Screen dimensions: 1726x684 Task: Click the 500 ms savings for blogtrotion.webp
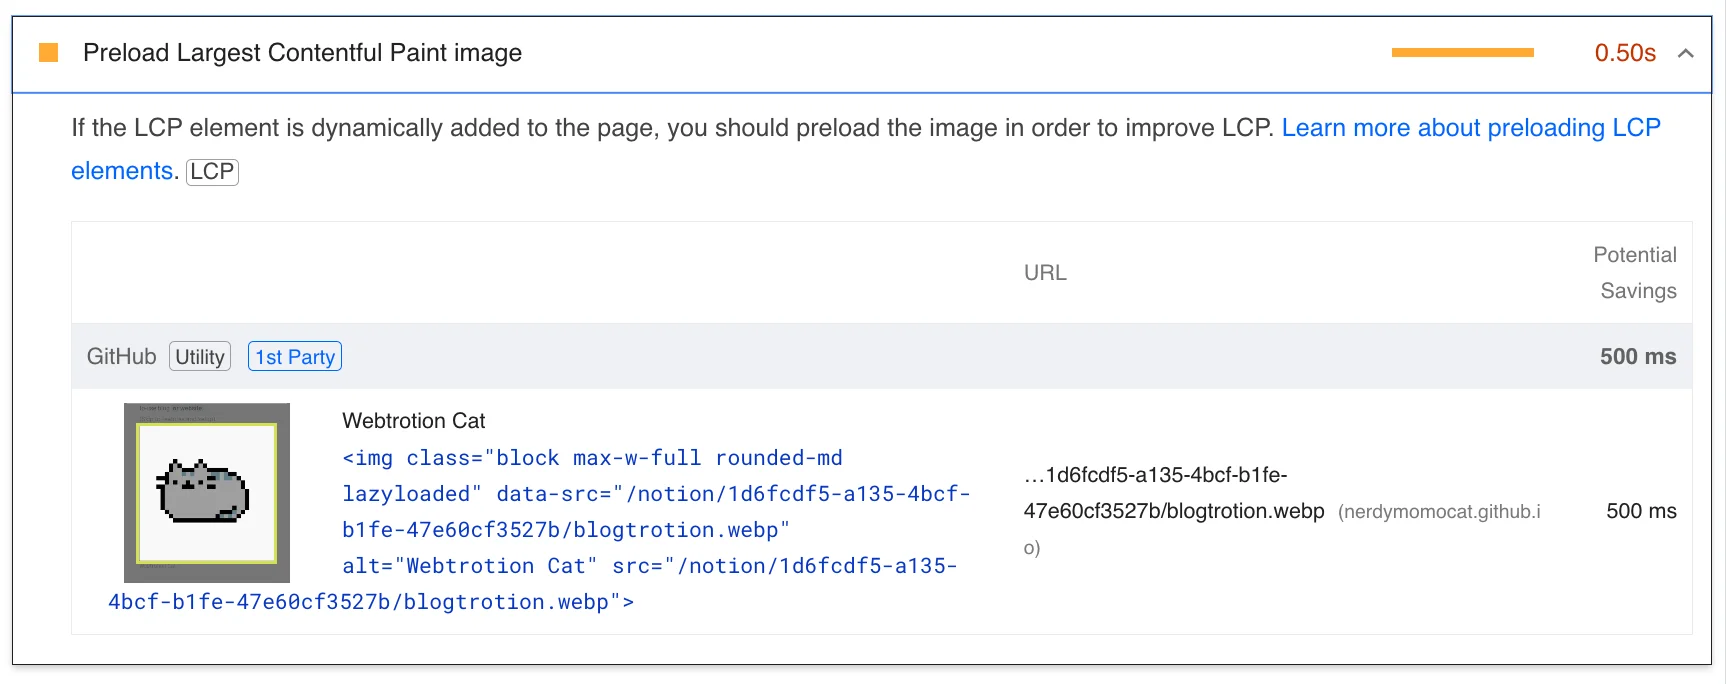click(x=1640, y=511)
